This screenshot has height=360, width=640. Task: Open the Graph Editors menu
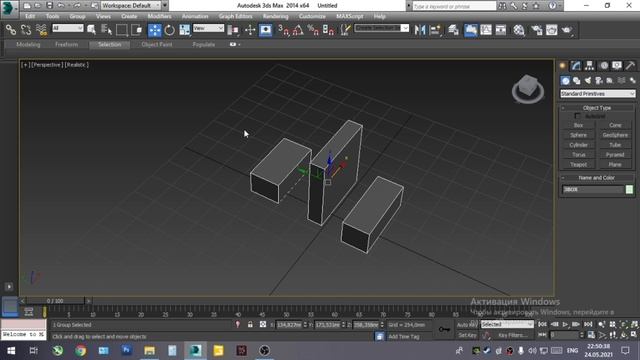pyautogui.click(x=236, y=16)
